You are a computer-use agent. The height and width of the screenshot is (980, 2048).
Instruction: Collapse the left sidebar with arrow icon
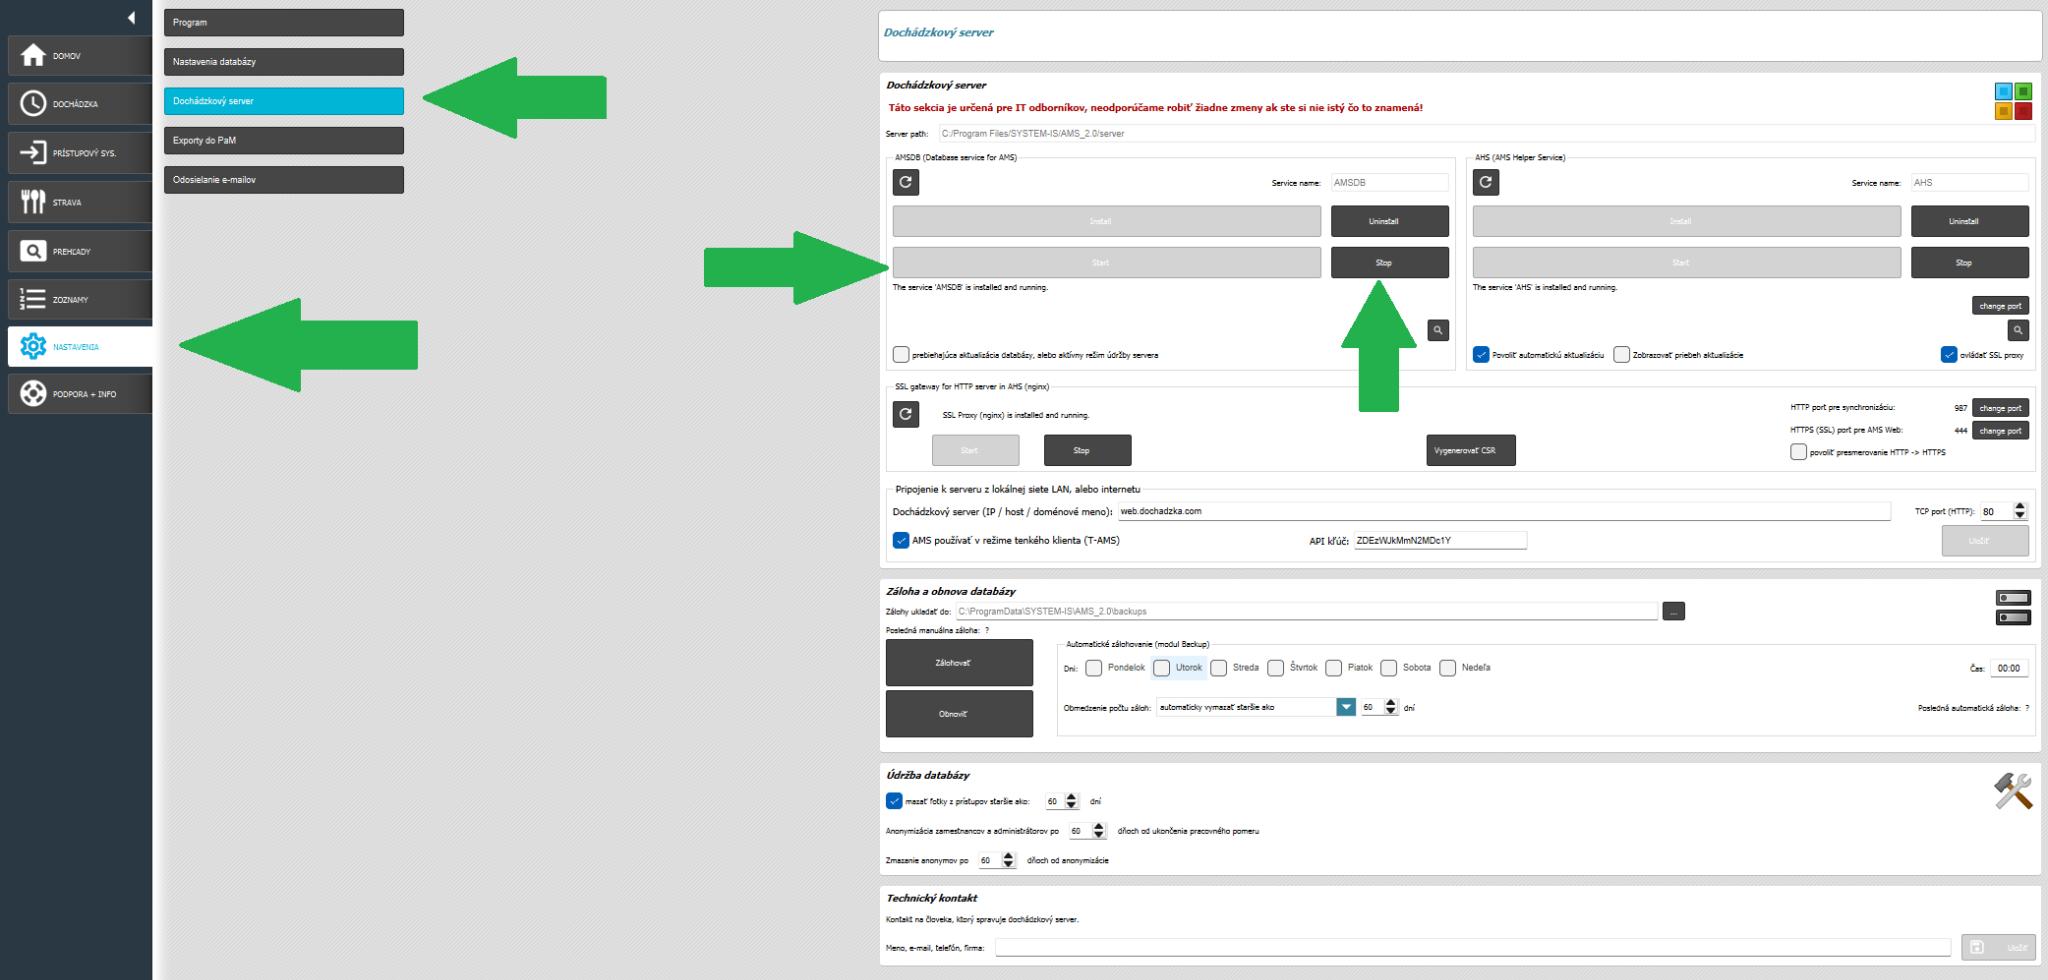[131, 18]
